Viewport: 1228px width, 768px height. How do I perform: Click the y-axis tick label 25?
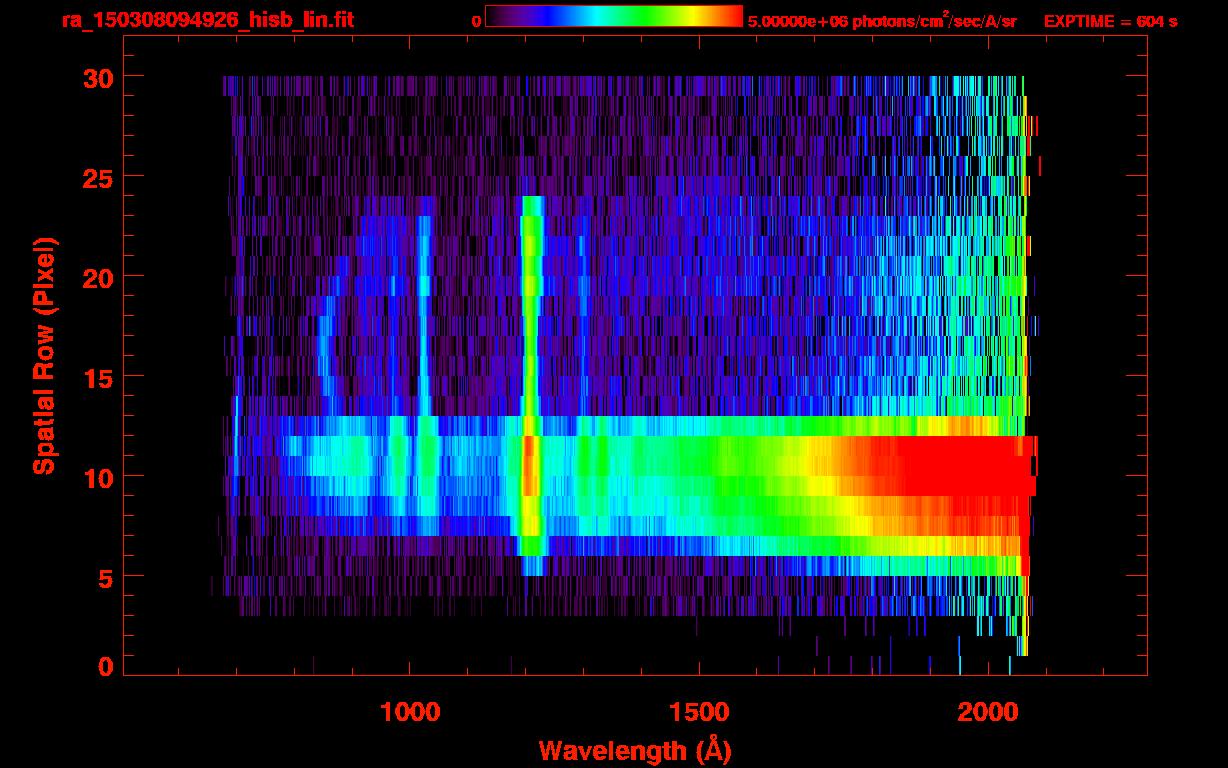tap(99, 177)
